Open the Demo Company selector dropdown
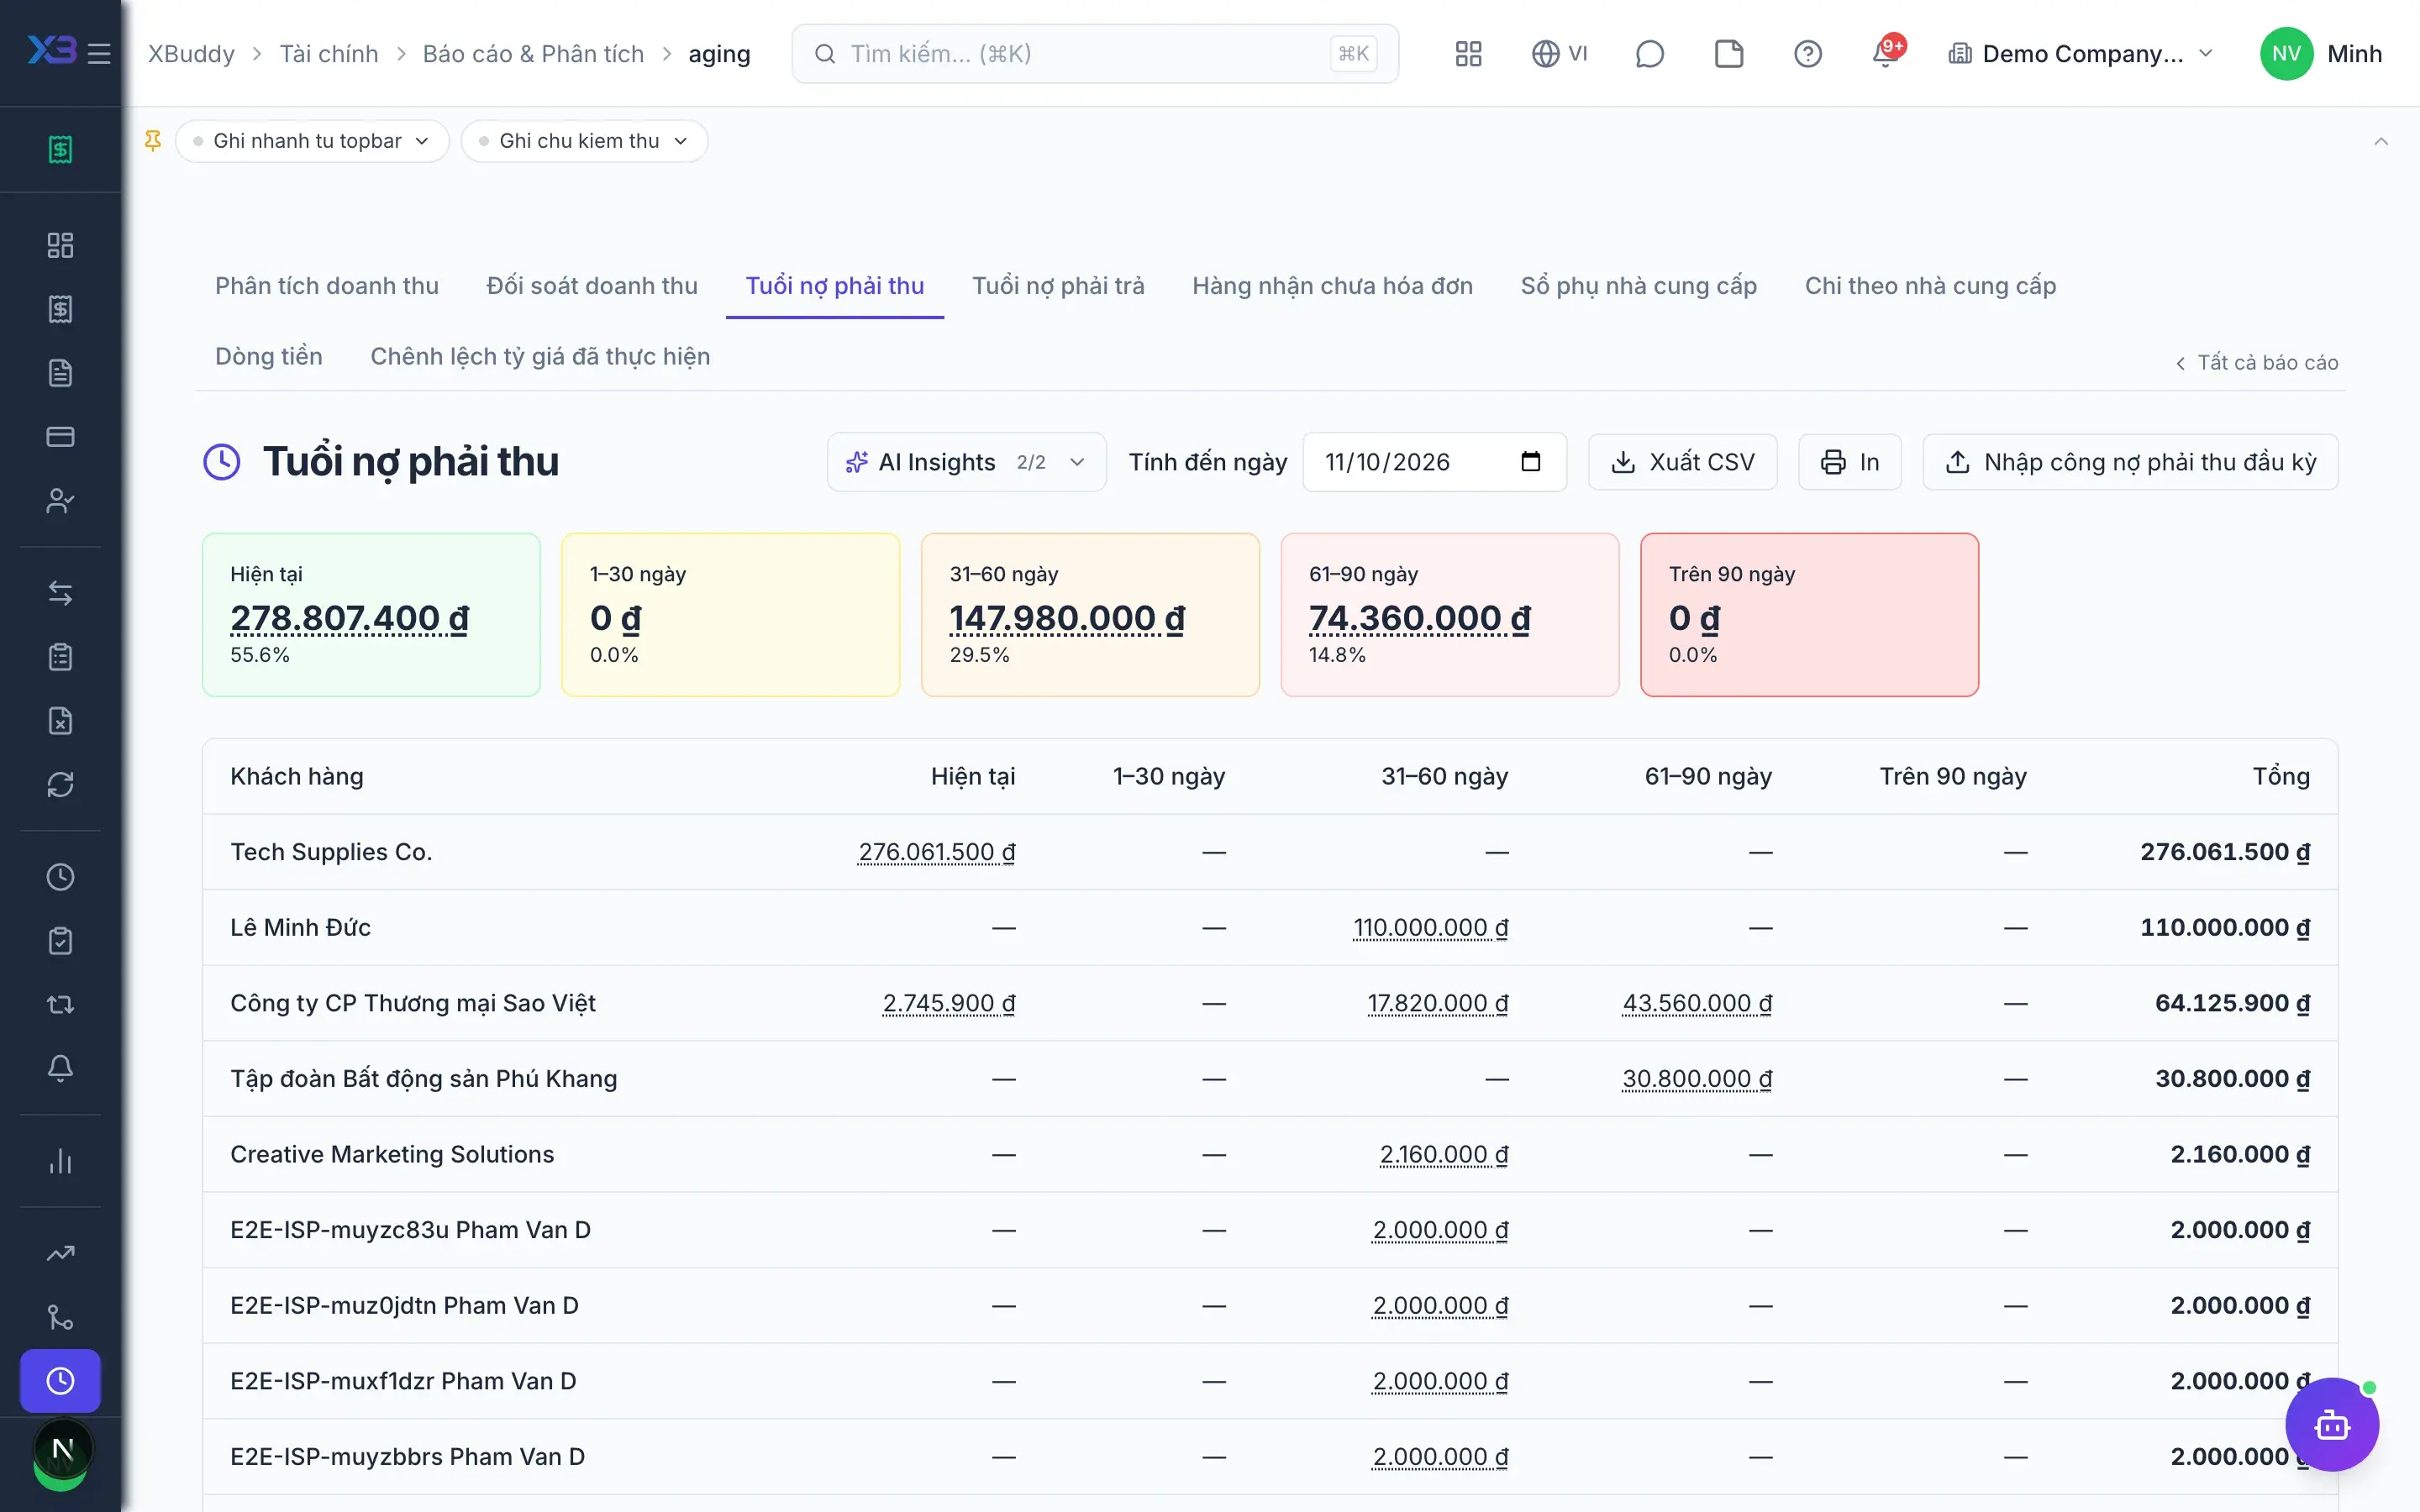2420x1512 pixels. [2081, 54]
